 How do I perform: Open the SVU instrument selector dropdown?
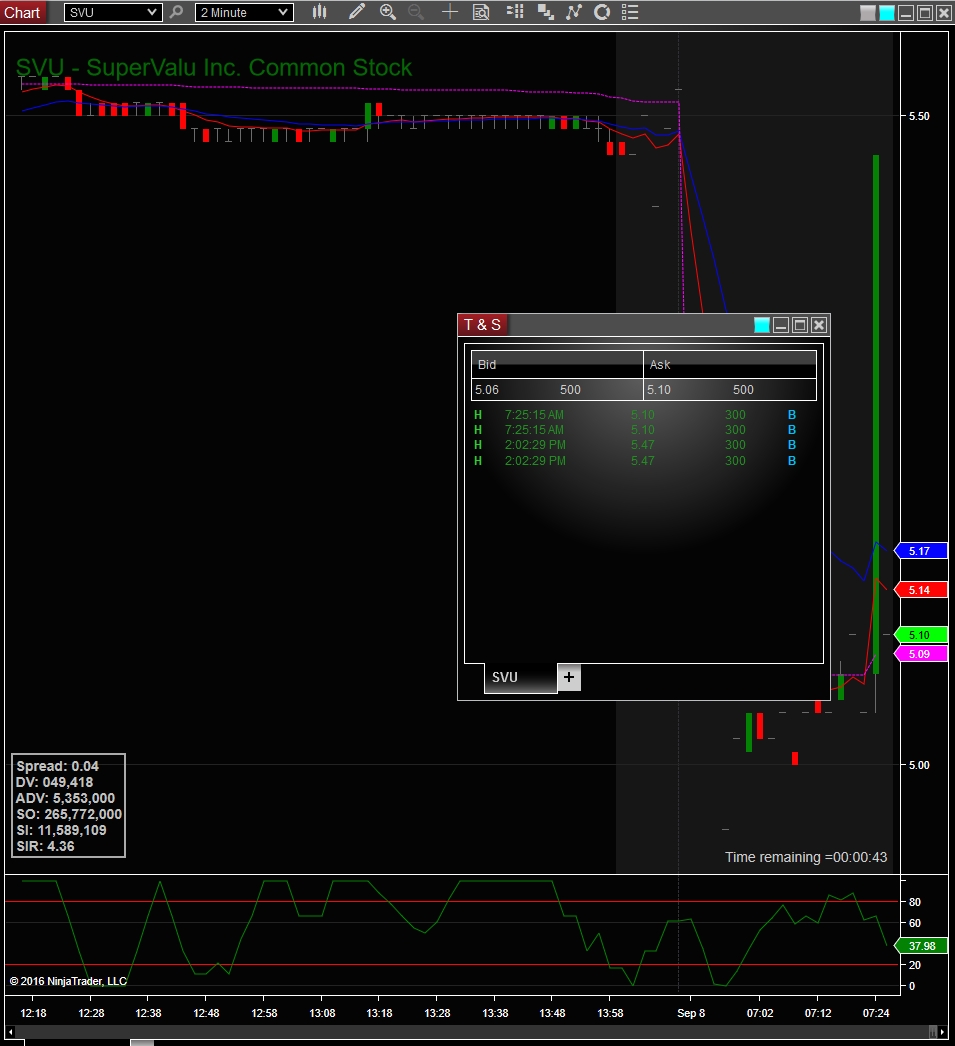point(113,12)
